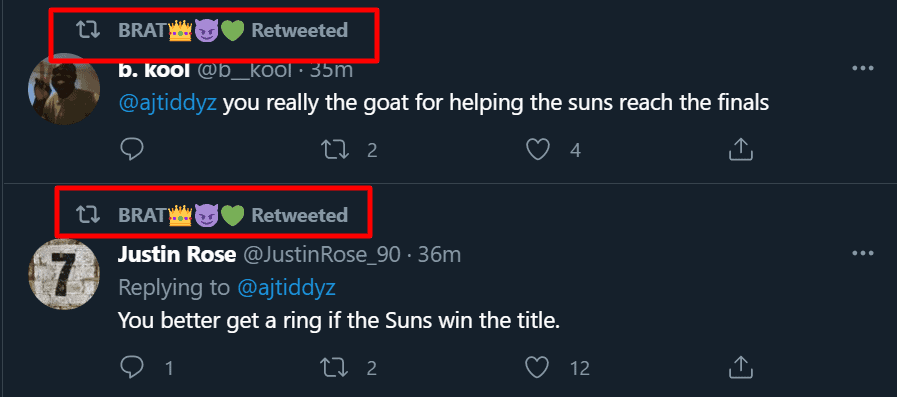The height and width of the screenshot is (397, 897).
Task: Share Justin Rose's tweet
Action: click(740, 367)
